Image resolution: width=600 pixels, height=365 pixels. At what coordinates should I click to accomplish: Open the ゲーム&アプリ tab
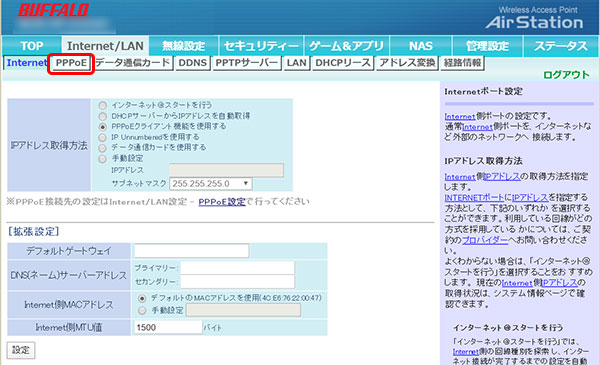pyautogui.click(x=346, y=46)
